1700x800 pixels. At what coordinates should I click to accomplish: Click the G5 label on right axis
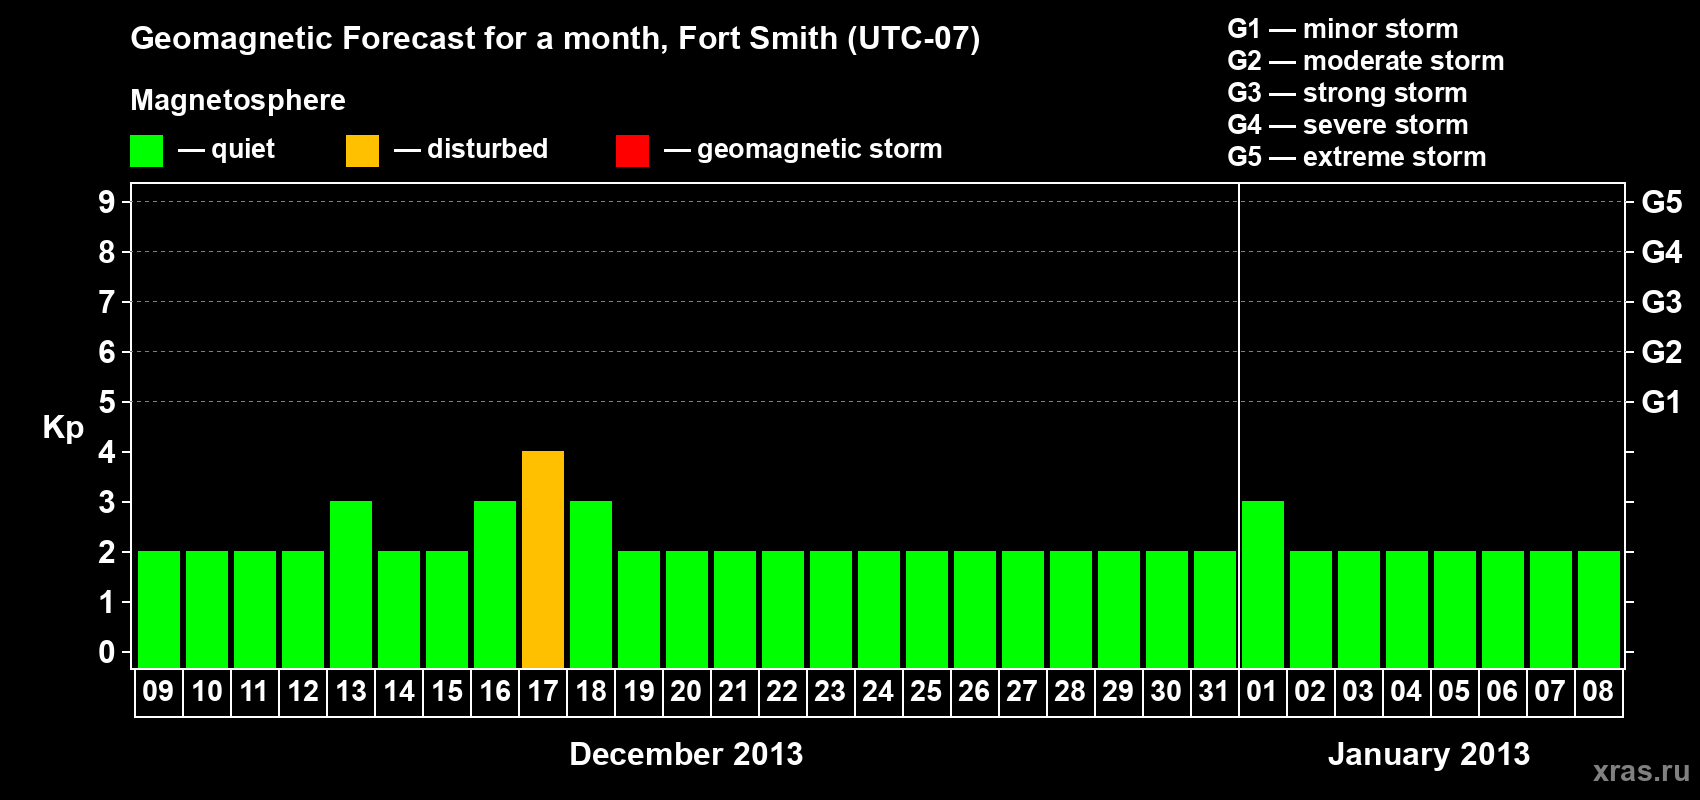(1662, 202)
